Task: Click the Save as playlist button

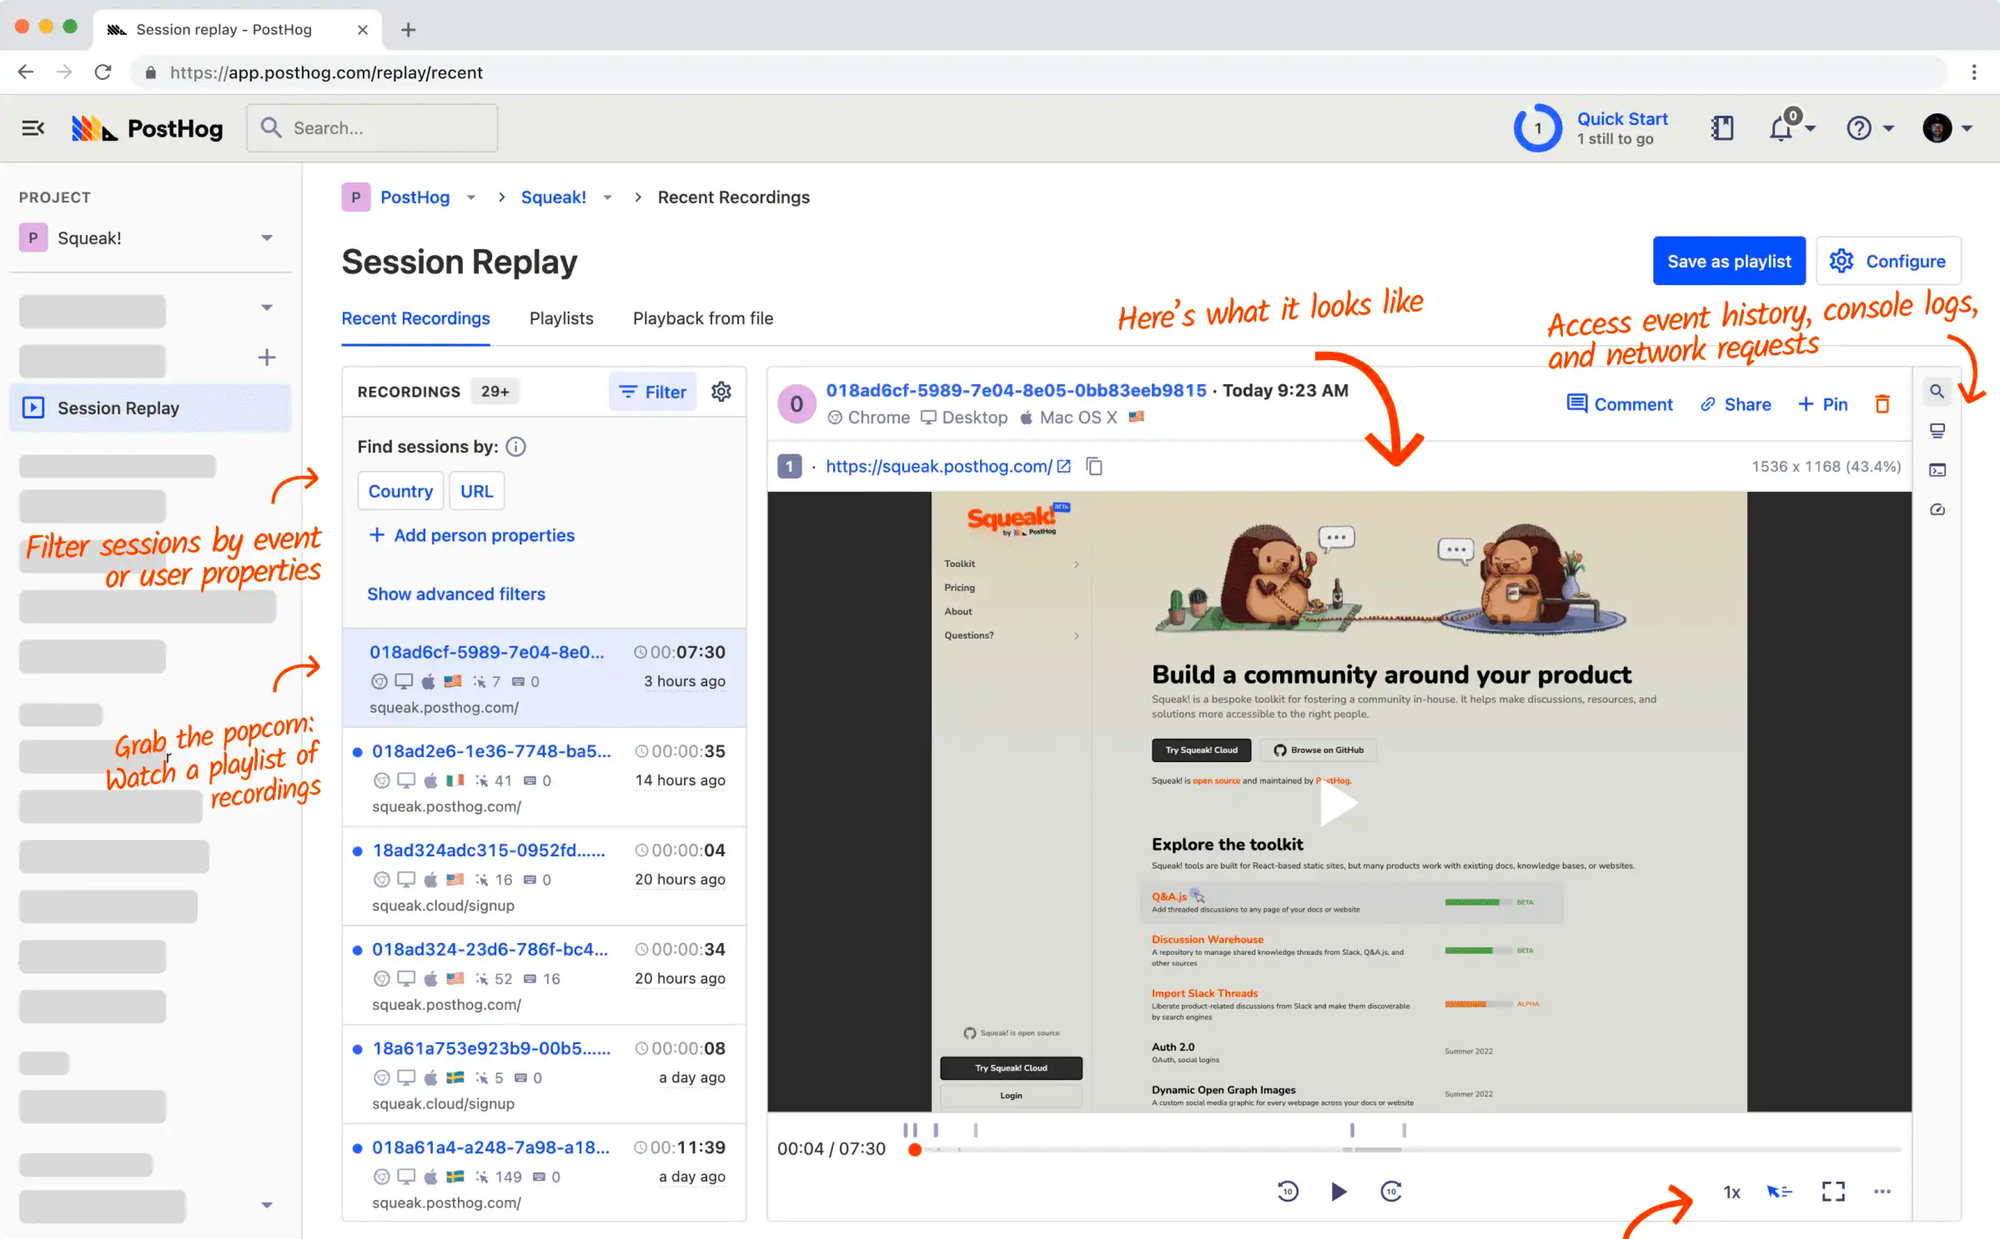Action: (x=1728, y=261)
